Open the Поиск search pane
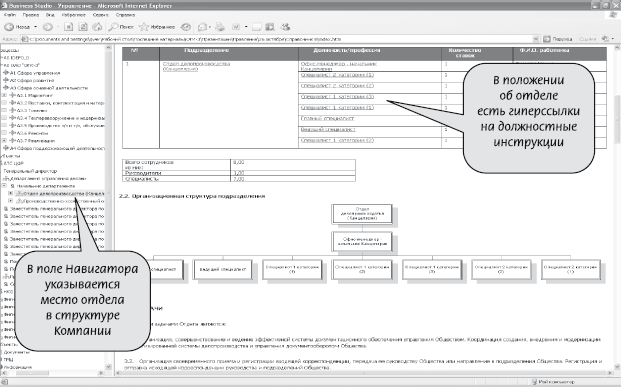Screen dimensions: 621x387 coord(121,27)
